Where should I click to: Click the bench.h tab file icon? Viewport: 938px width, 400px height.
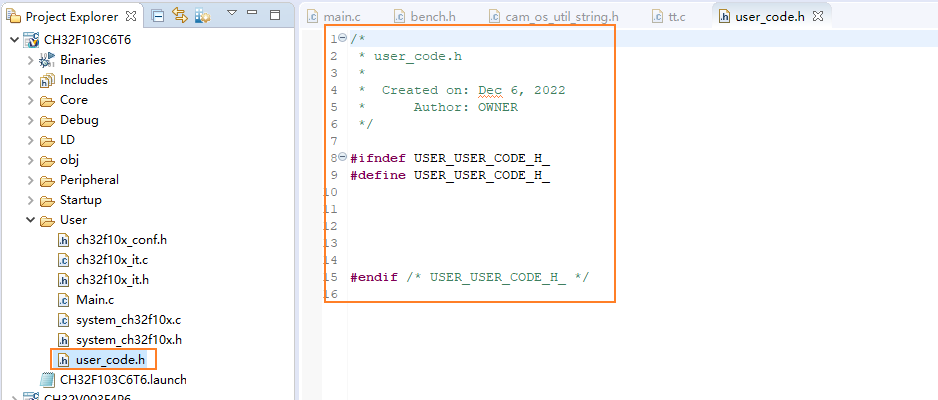point(400,17)
